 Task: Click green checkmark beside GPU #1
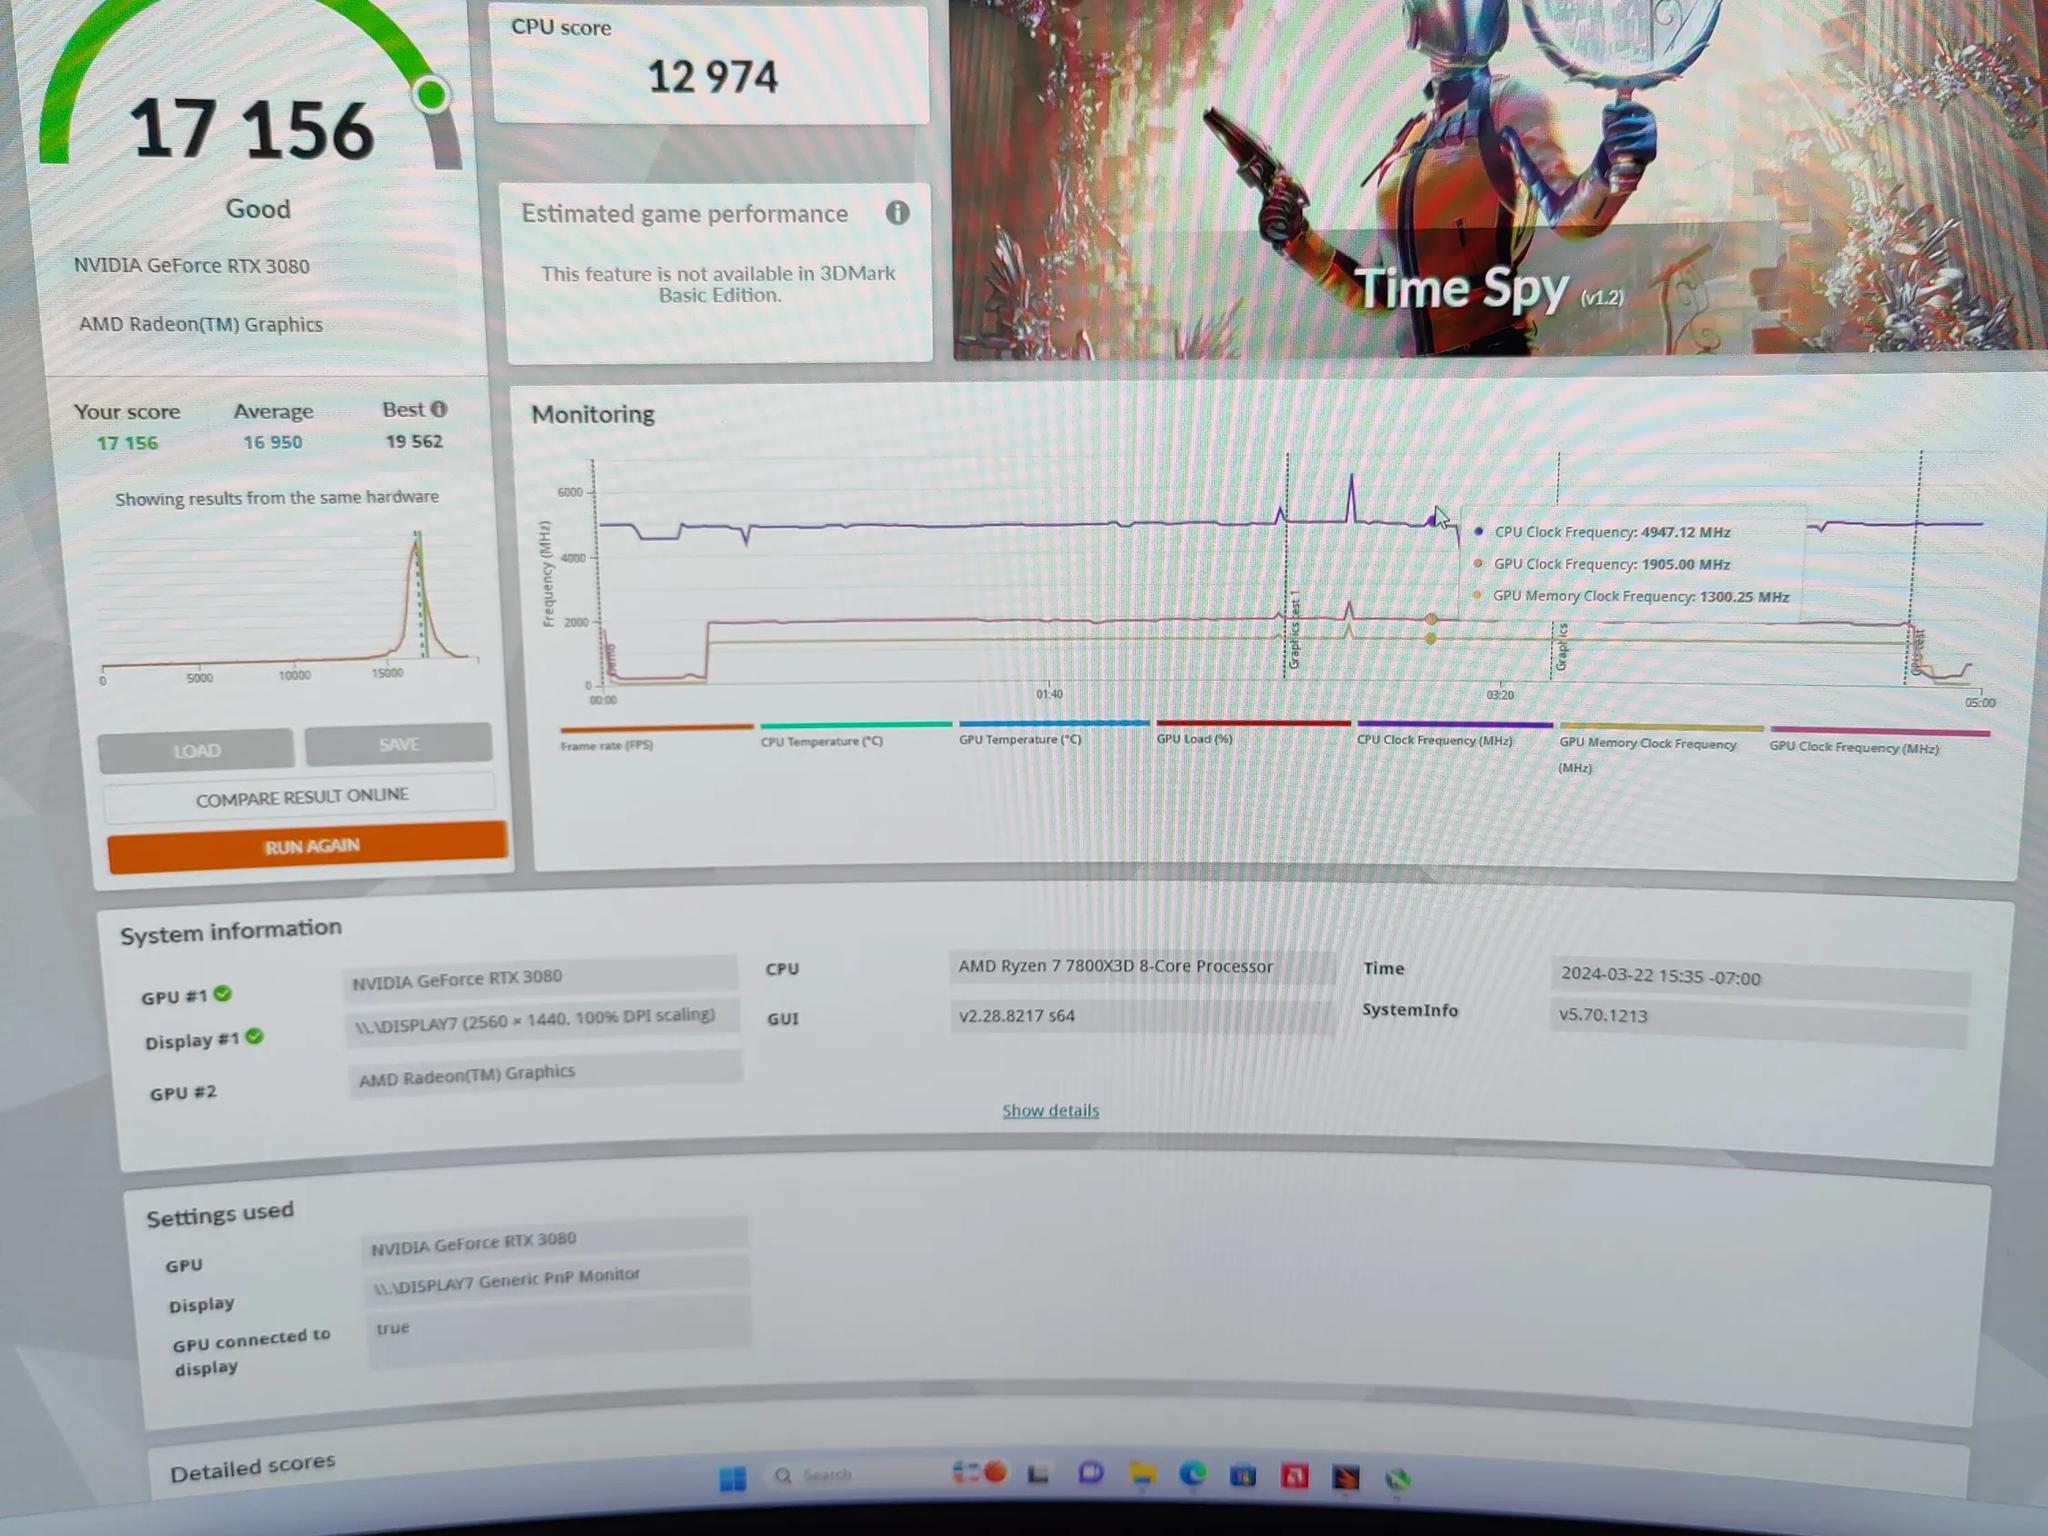(223, 994)
